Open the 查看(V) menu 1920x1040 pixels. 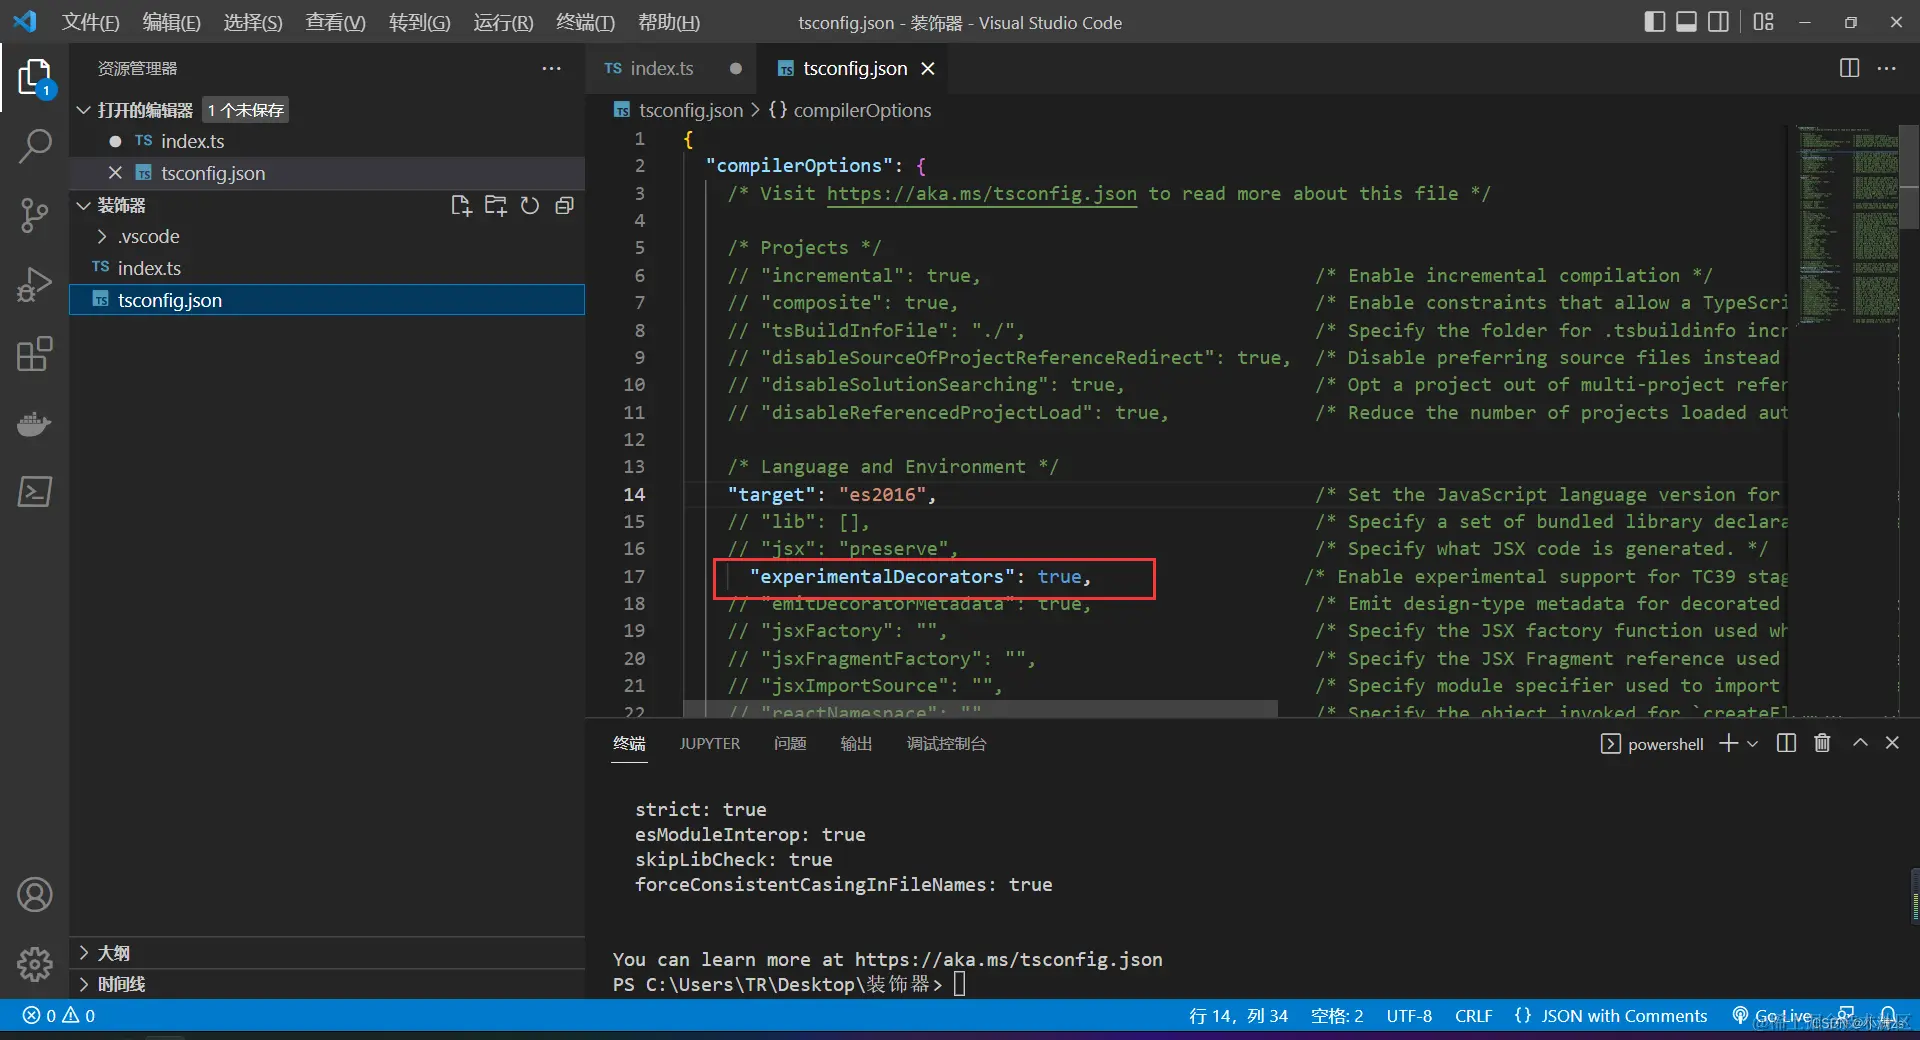[335, 22]
